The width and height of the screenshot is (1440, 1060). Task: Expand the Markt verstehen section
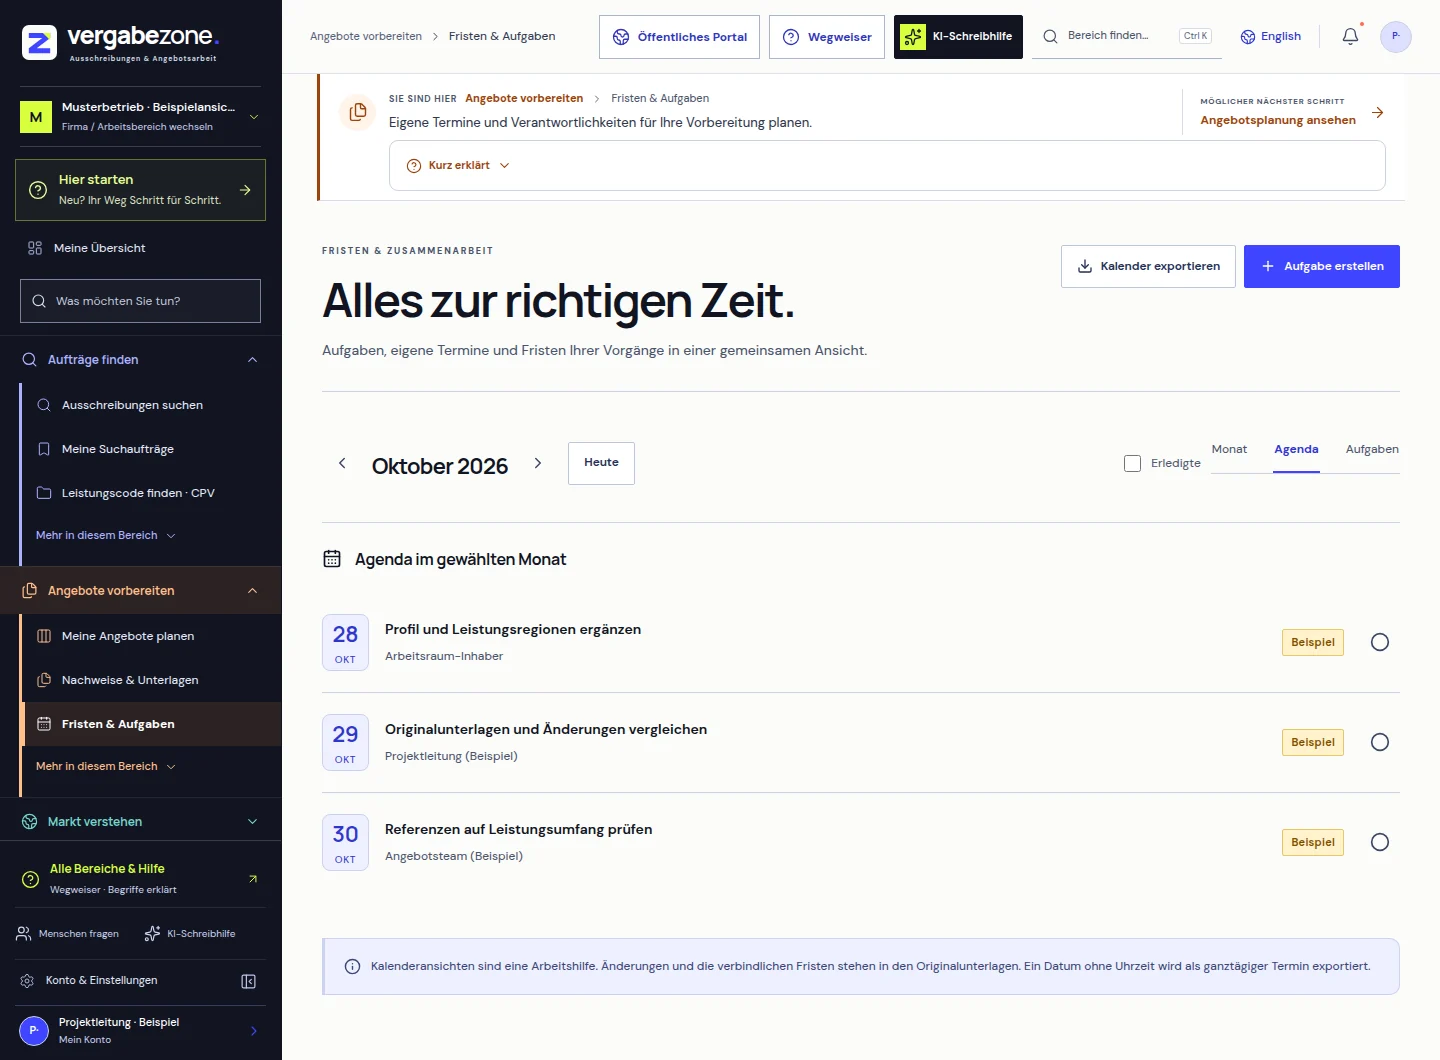tap(140, 822)
